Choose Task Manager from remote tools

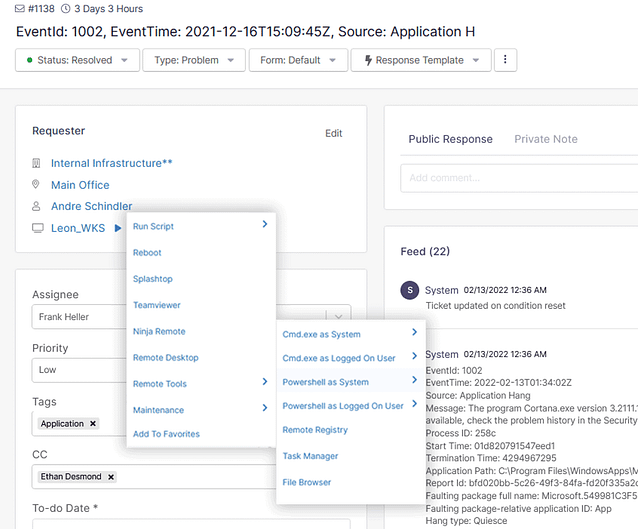point(310,456)
